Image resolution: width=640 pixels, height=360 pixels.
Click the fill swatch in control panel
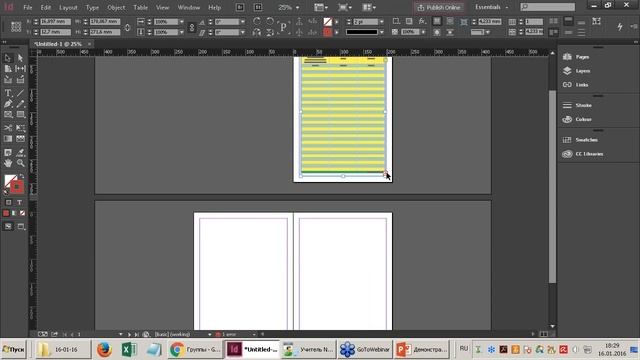[x=327, y=22]
